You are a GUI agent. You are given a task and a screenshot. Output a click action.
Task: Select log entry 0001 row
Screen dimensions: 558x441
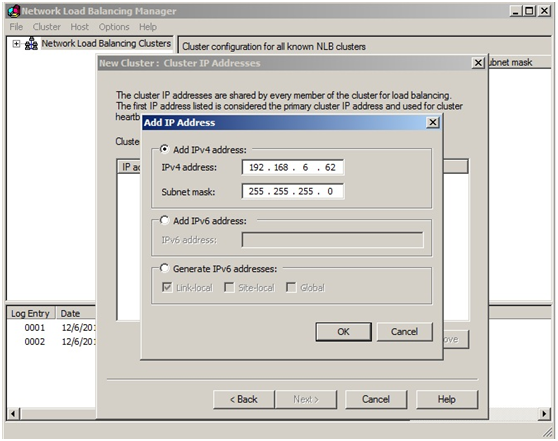(x=52, y=327)
